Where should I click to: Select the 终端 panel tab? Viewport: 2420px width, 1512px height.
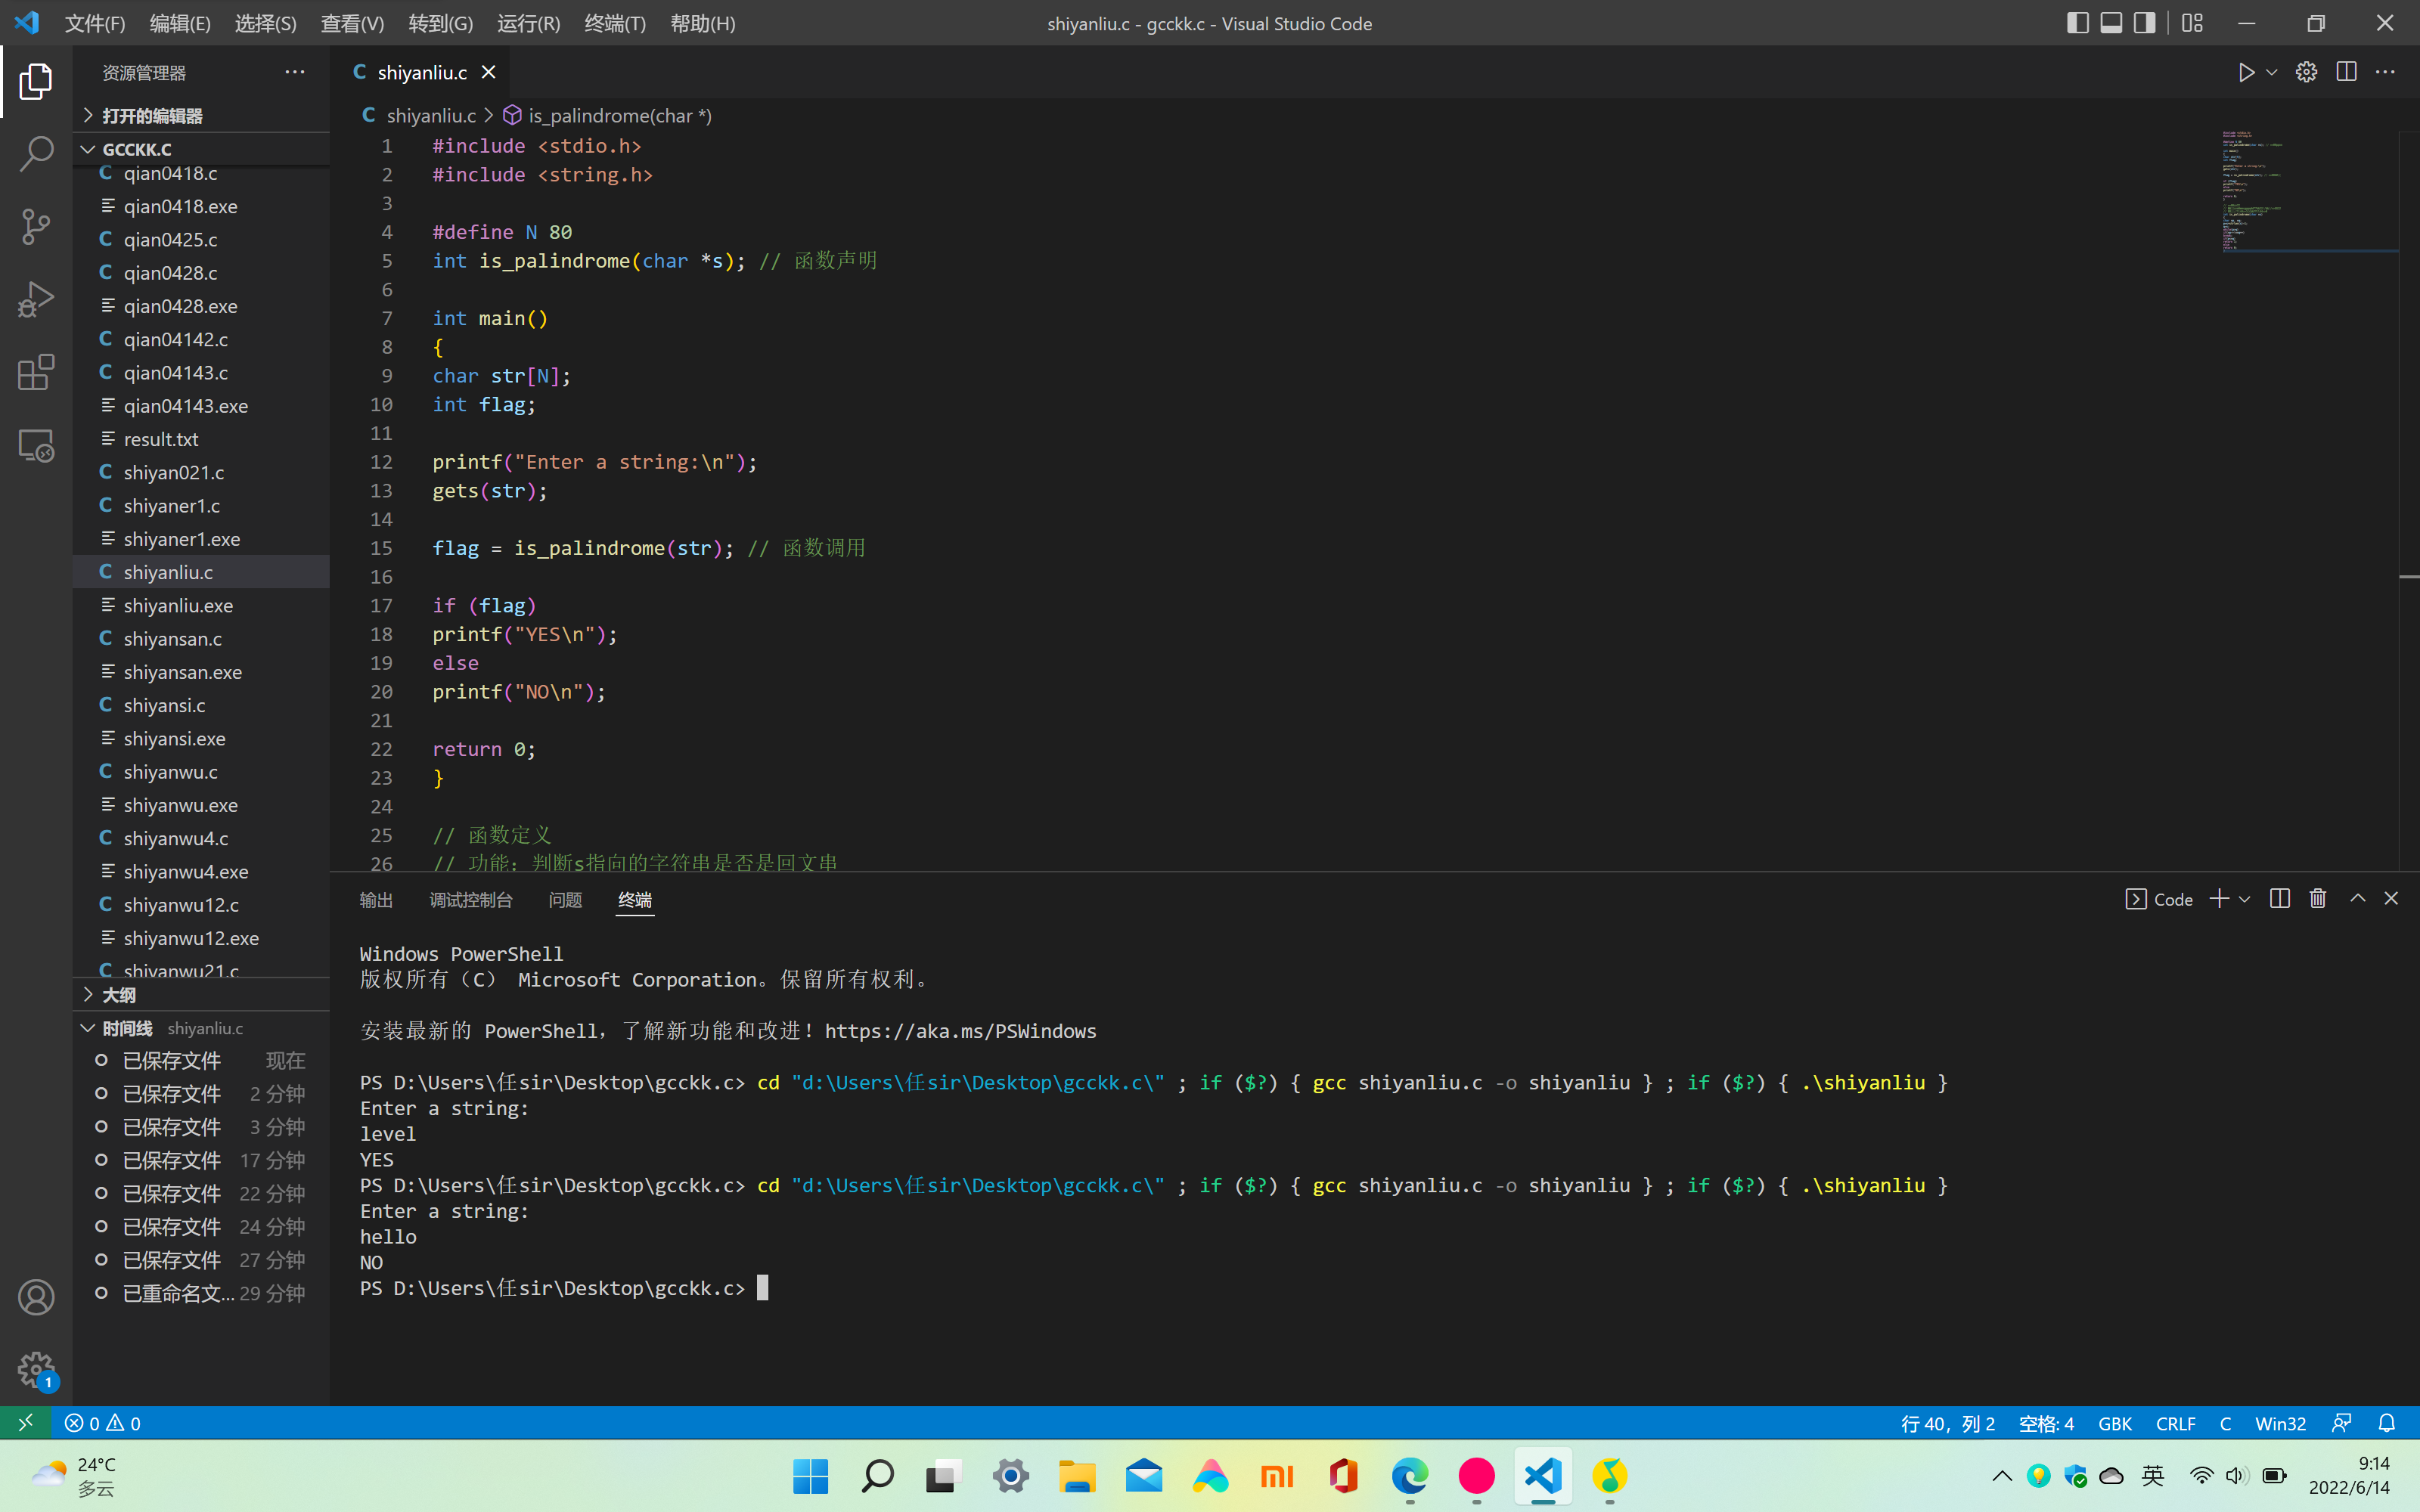point(635,900)
